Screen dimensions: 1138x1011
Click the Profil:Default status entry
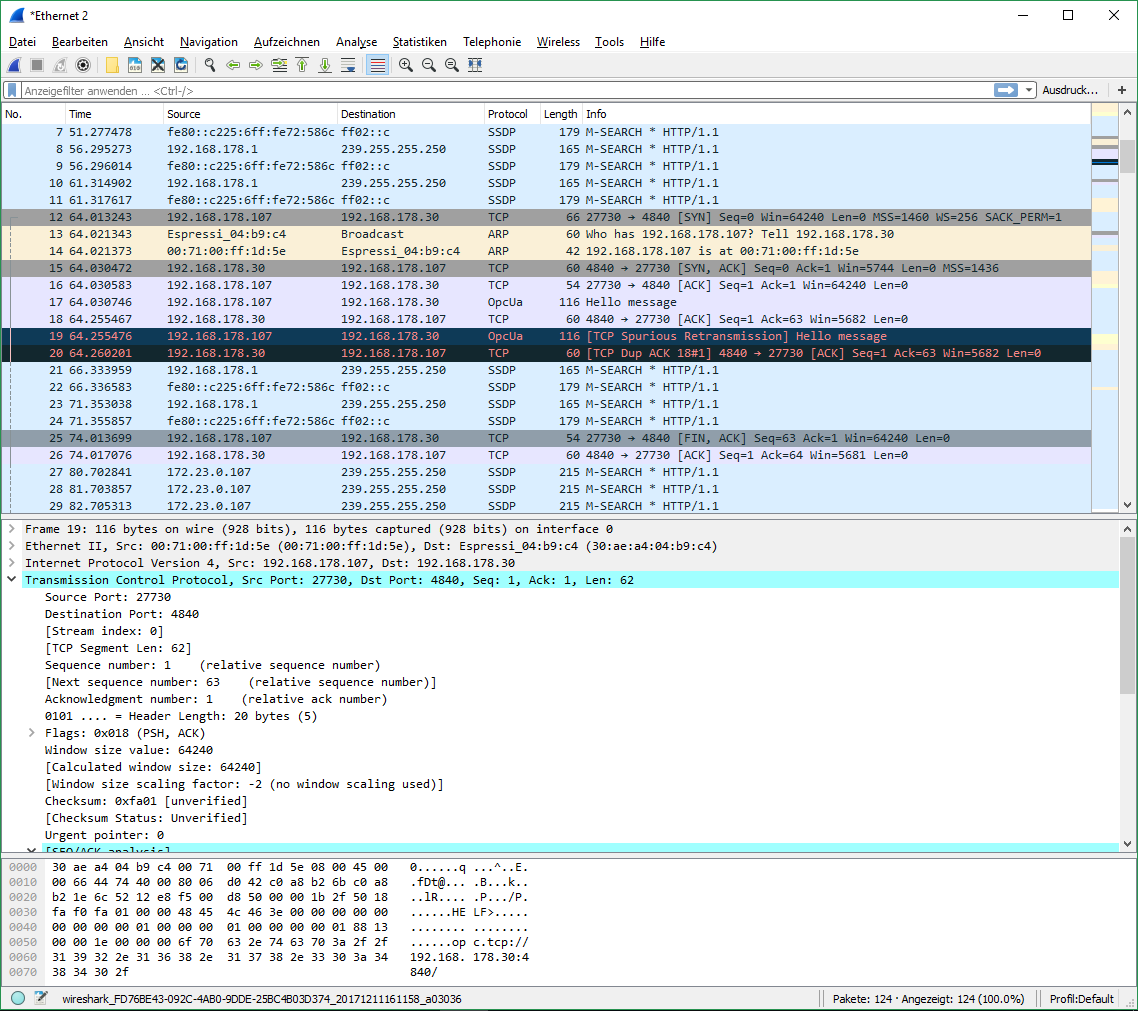[1081, 999]
